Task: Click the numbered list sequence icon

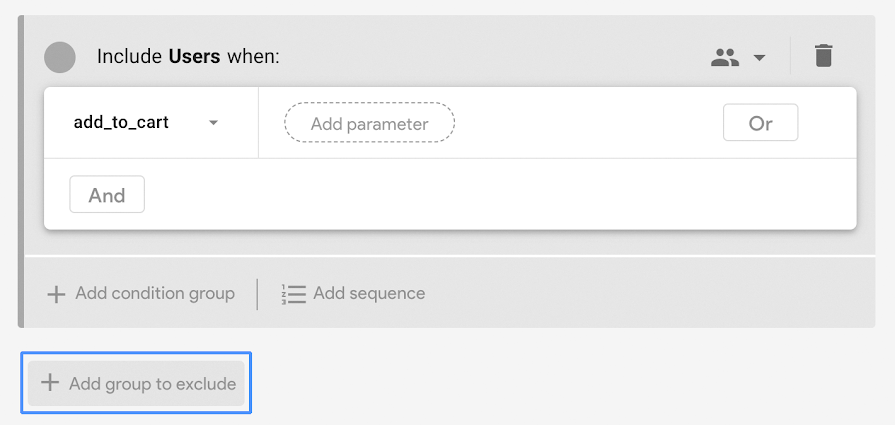Action: 293,294
